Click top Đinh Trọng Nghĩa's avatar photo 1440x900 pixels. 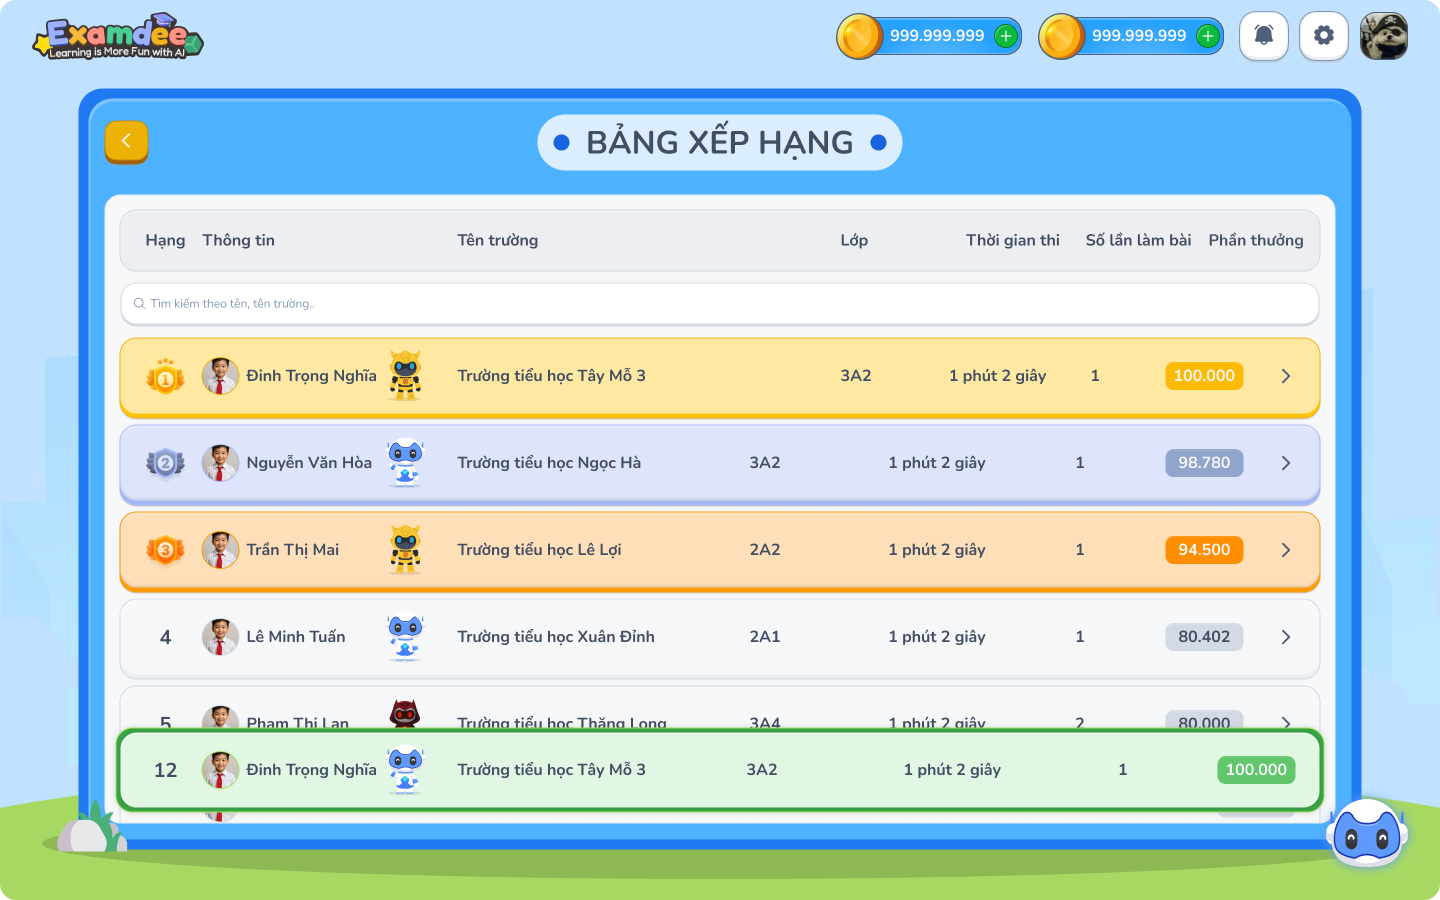220,376
